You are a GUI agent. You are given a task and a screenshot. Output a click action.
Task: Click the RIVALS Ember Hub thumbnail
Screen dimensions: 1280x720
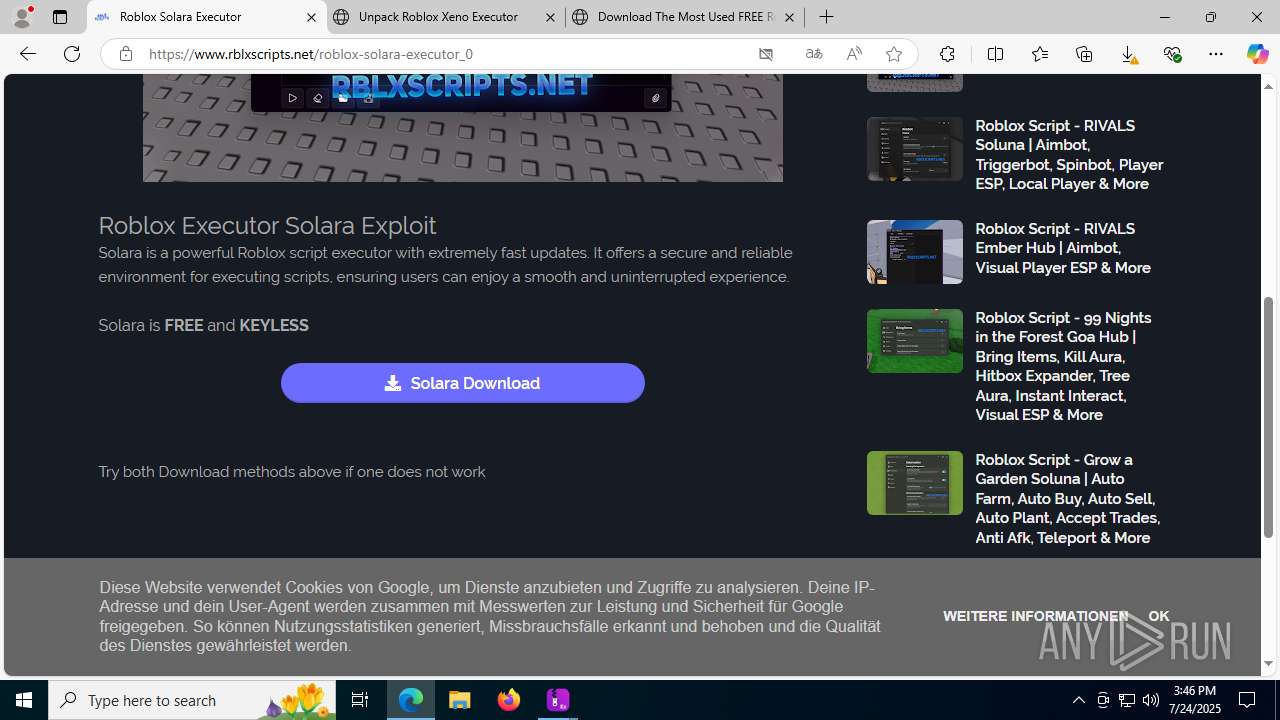click(914, 252)
